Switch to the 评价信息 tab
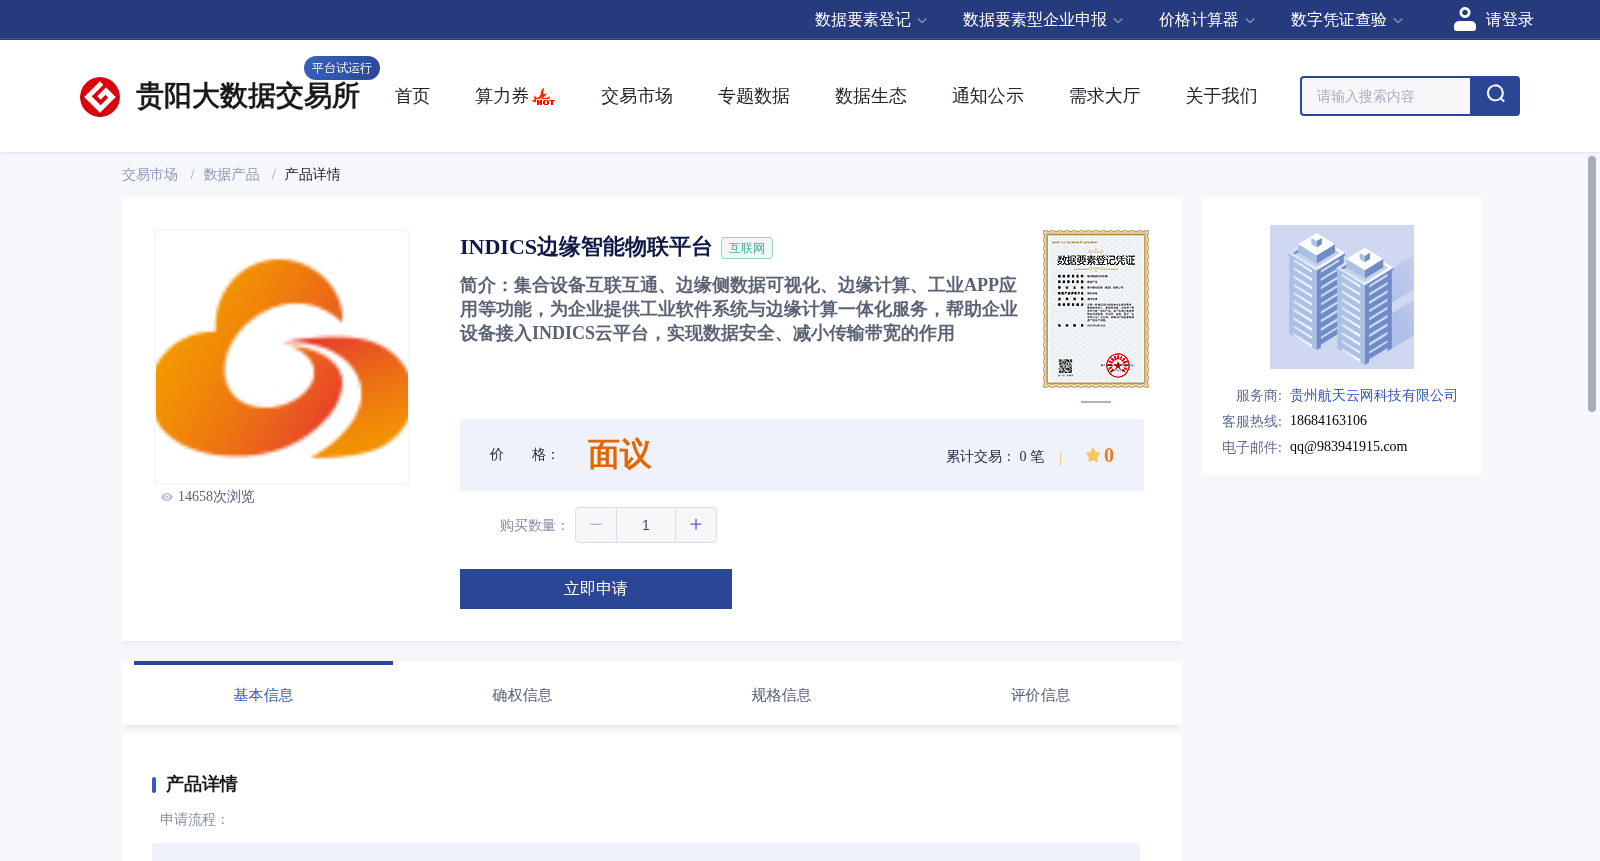Image resolution: width=1600 pixels, height=861 pixels. point(1040,694)
